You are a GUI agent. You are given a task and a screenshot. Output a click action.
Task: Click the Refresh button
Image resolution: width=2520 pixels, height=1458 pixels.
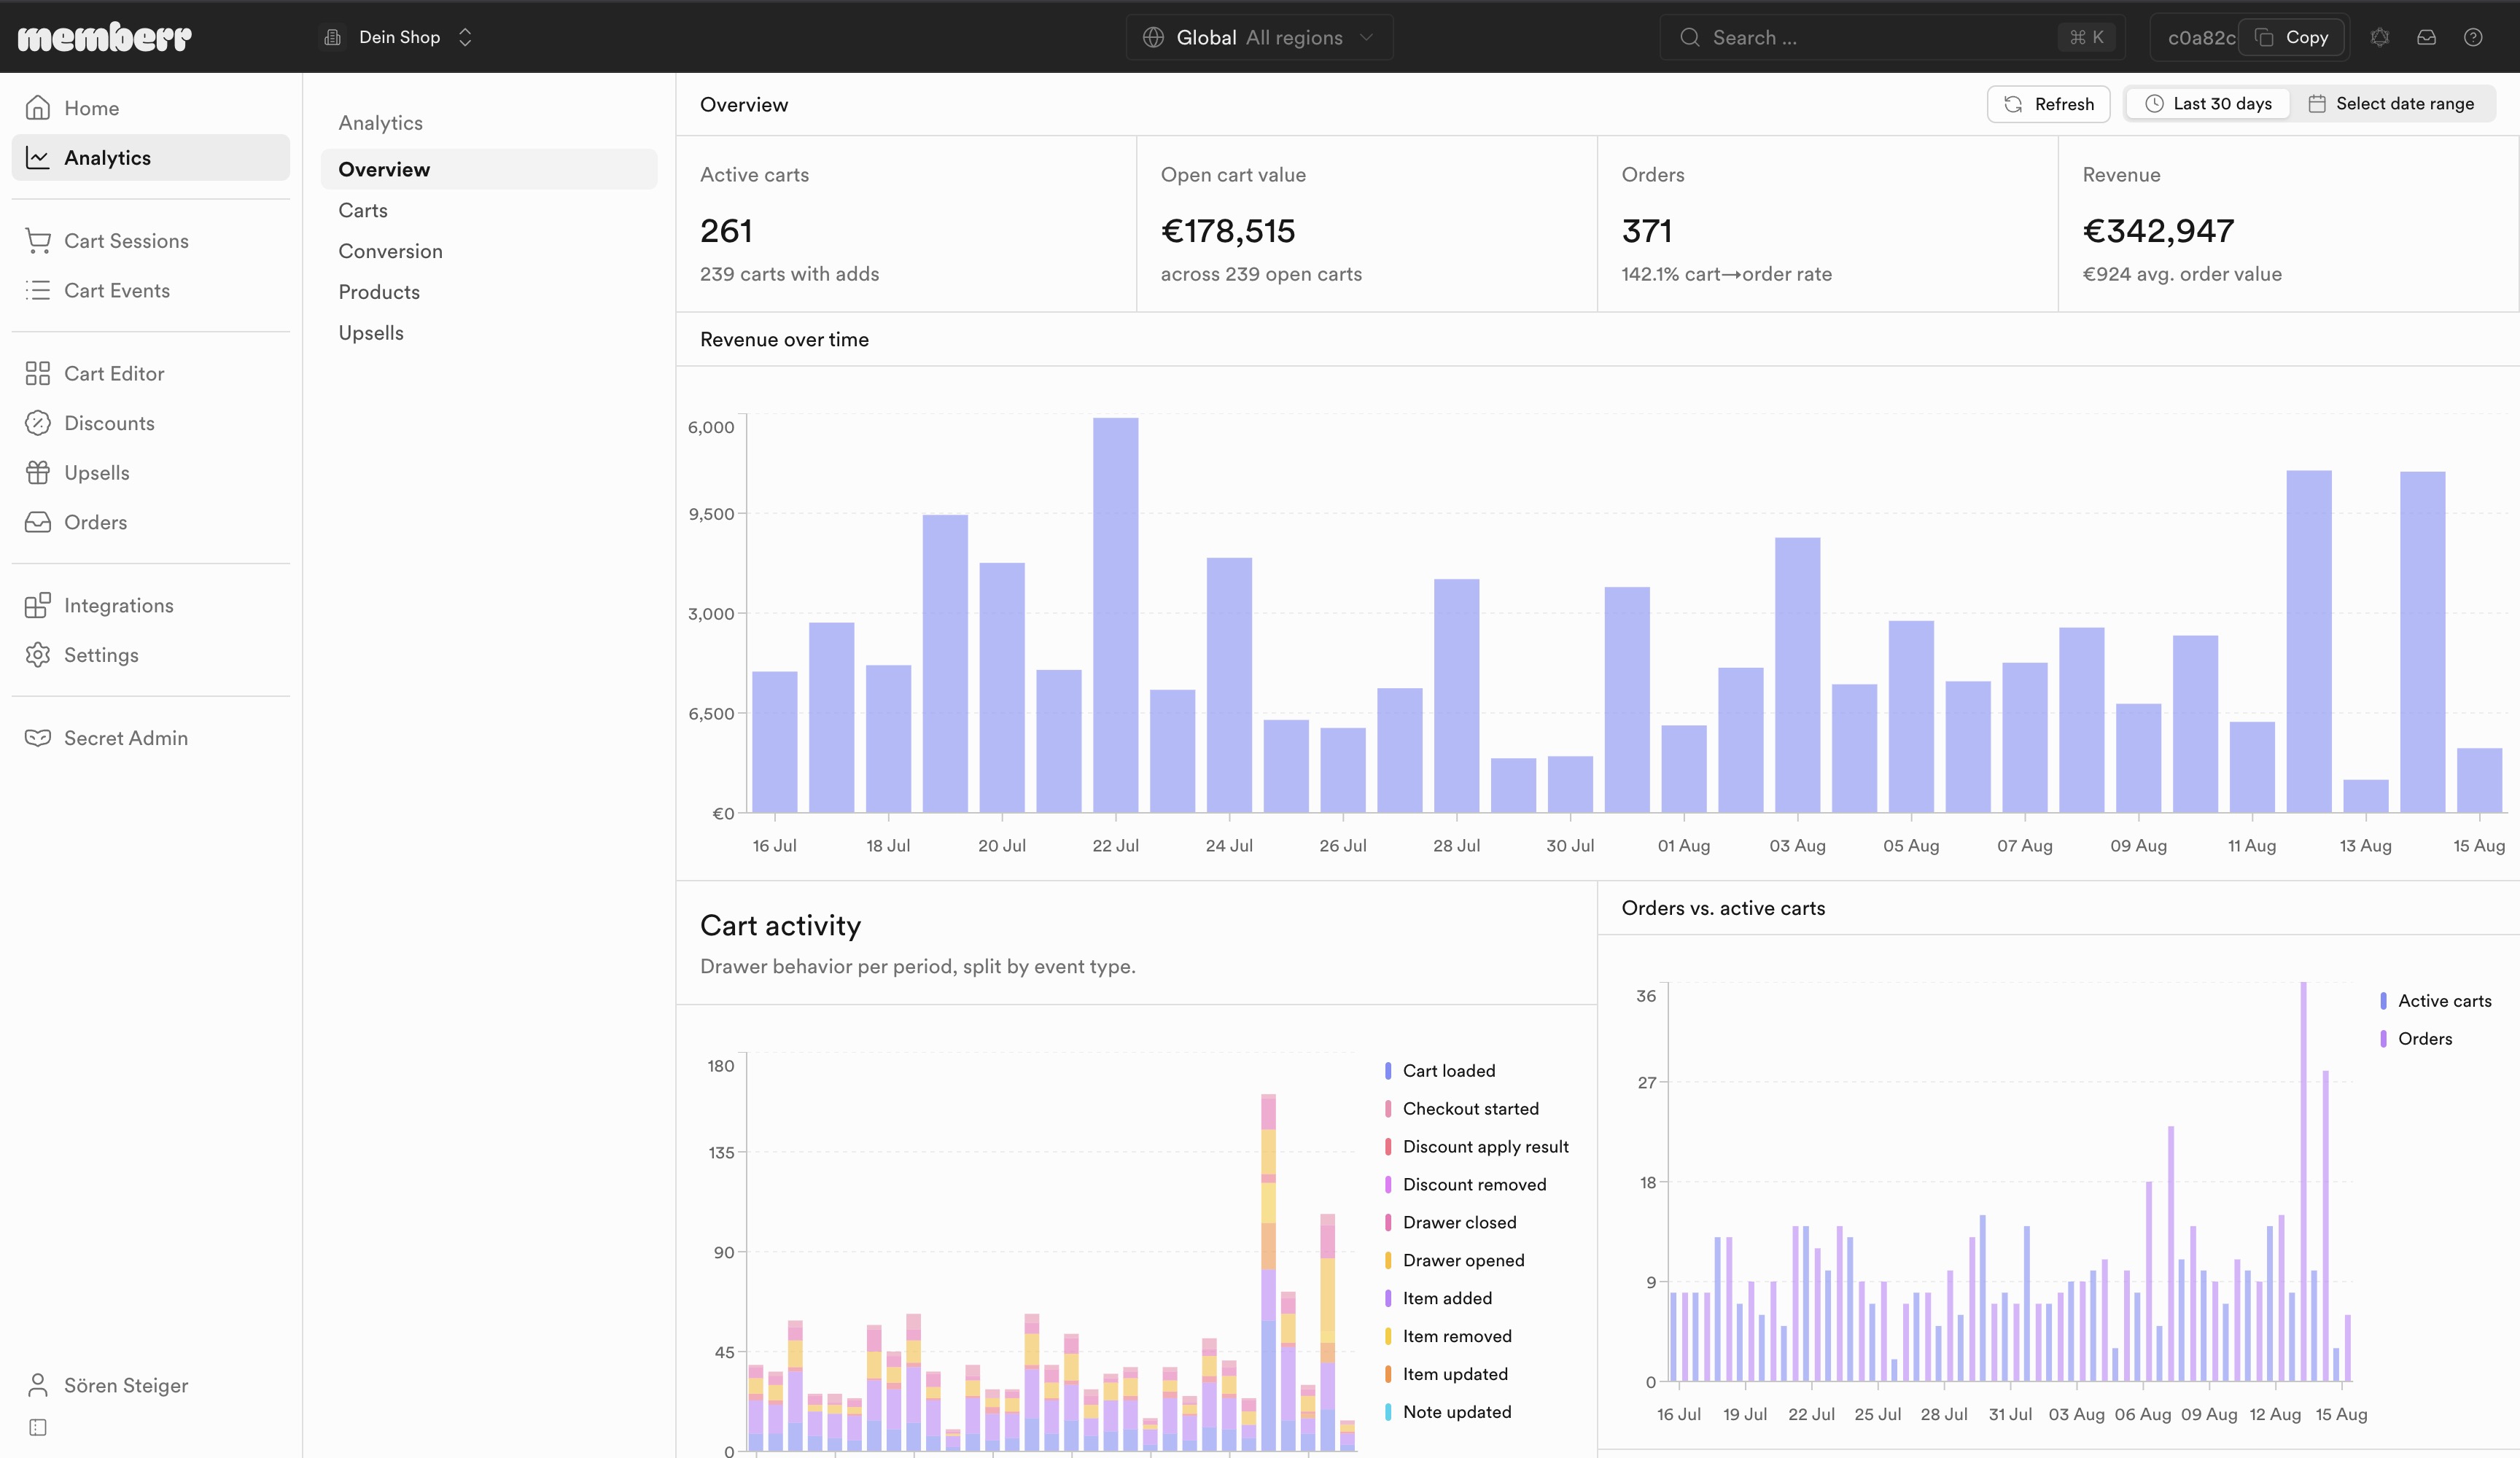click(x=2048, y=104)
